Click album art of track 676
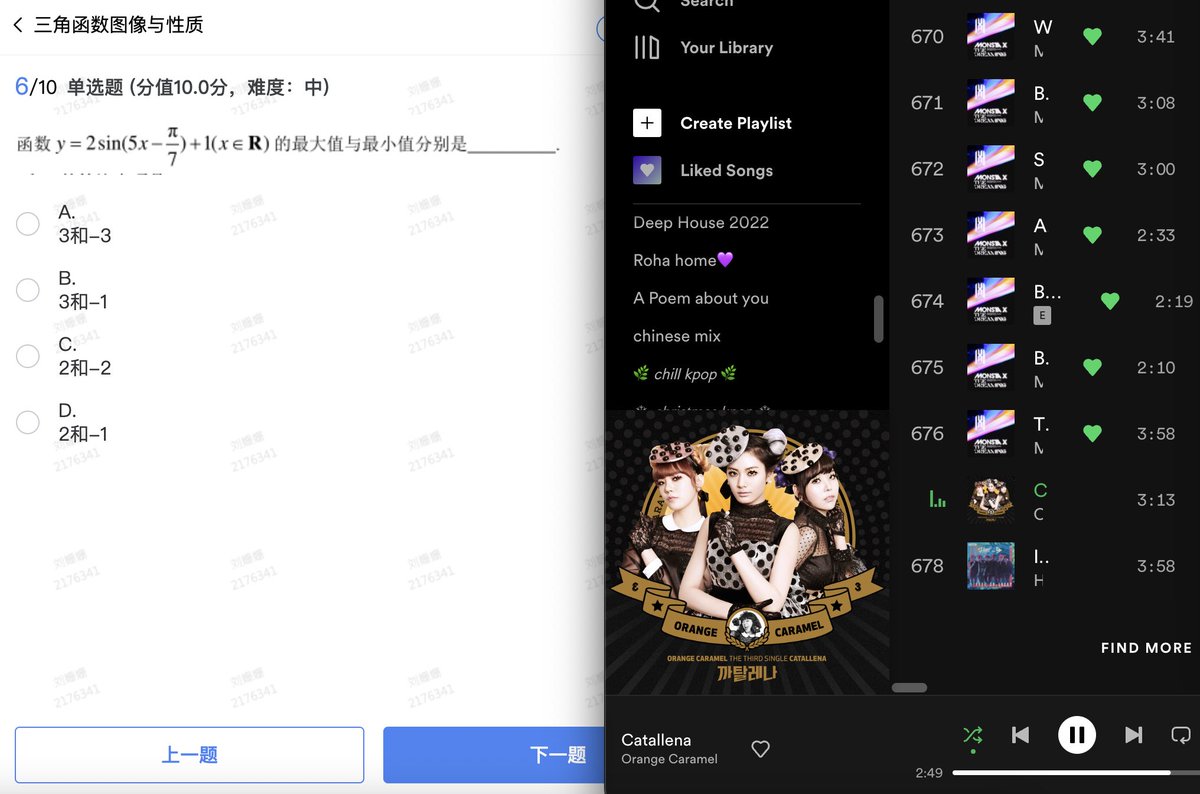1200x794 pixels. coord(991,433)
